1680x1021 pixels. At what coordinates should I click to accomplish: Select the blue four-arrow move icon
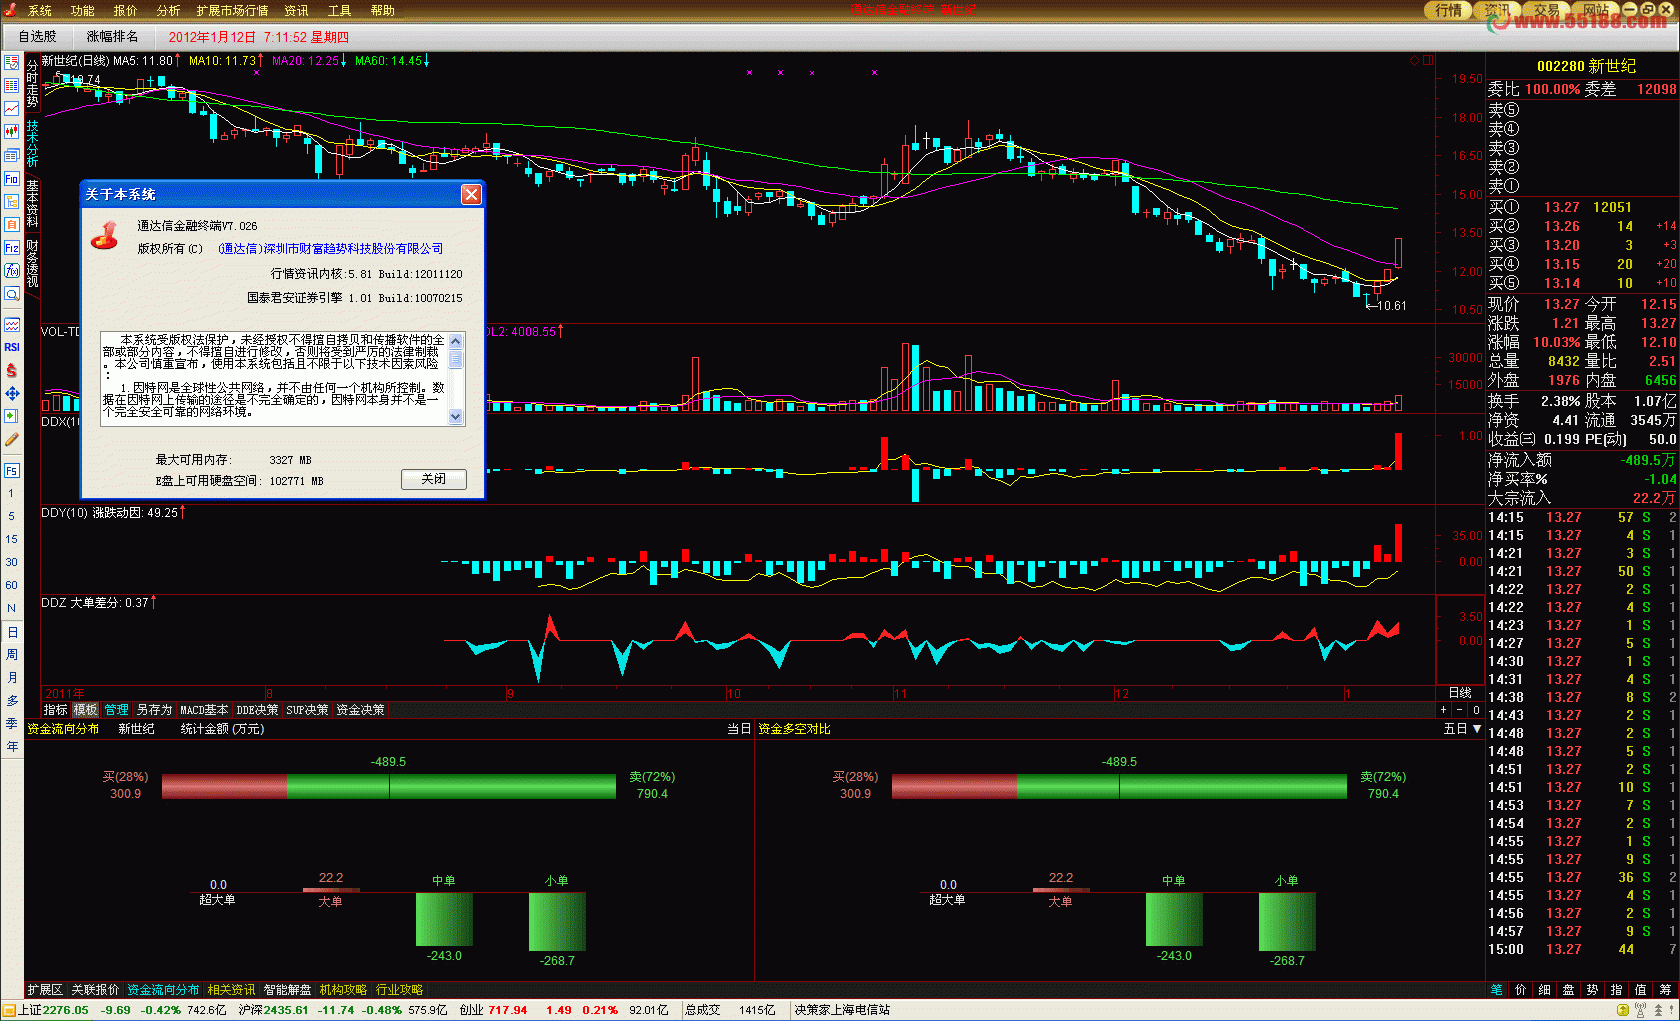point(12,393)
